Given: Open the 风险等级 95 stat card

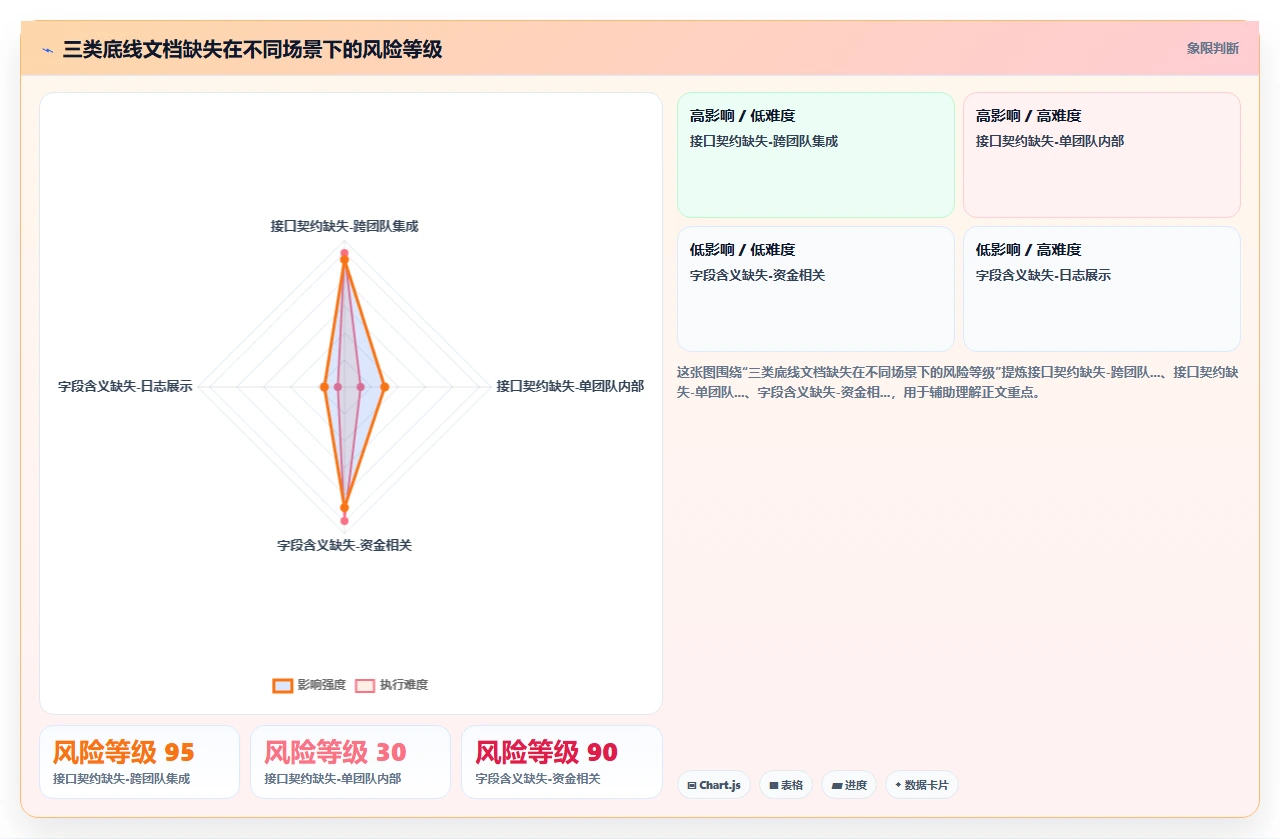Looking at the screenshot, I should click(140, 762).
